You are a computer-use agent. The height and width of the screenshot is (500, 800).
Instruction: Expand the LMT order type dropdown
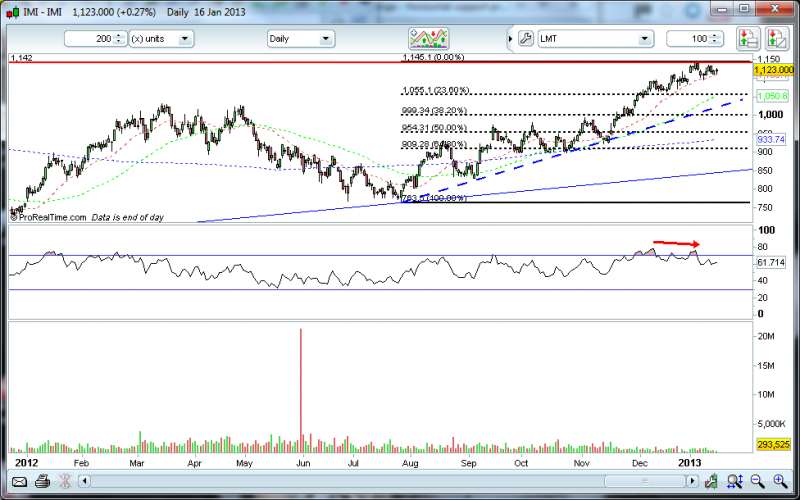[x=645, y=39]
